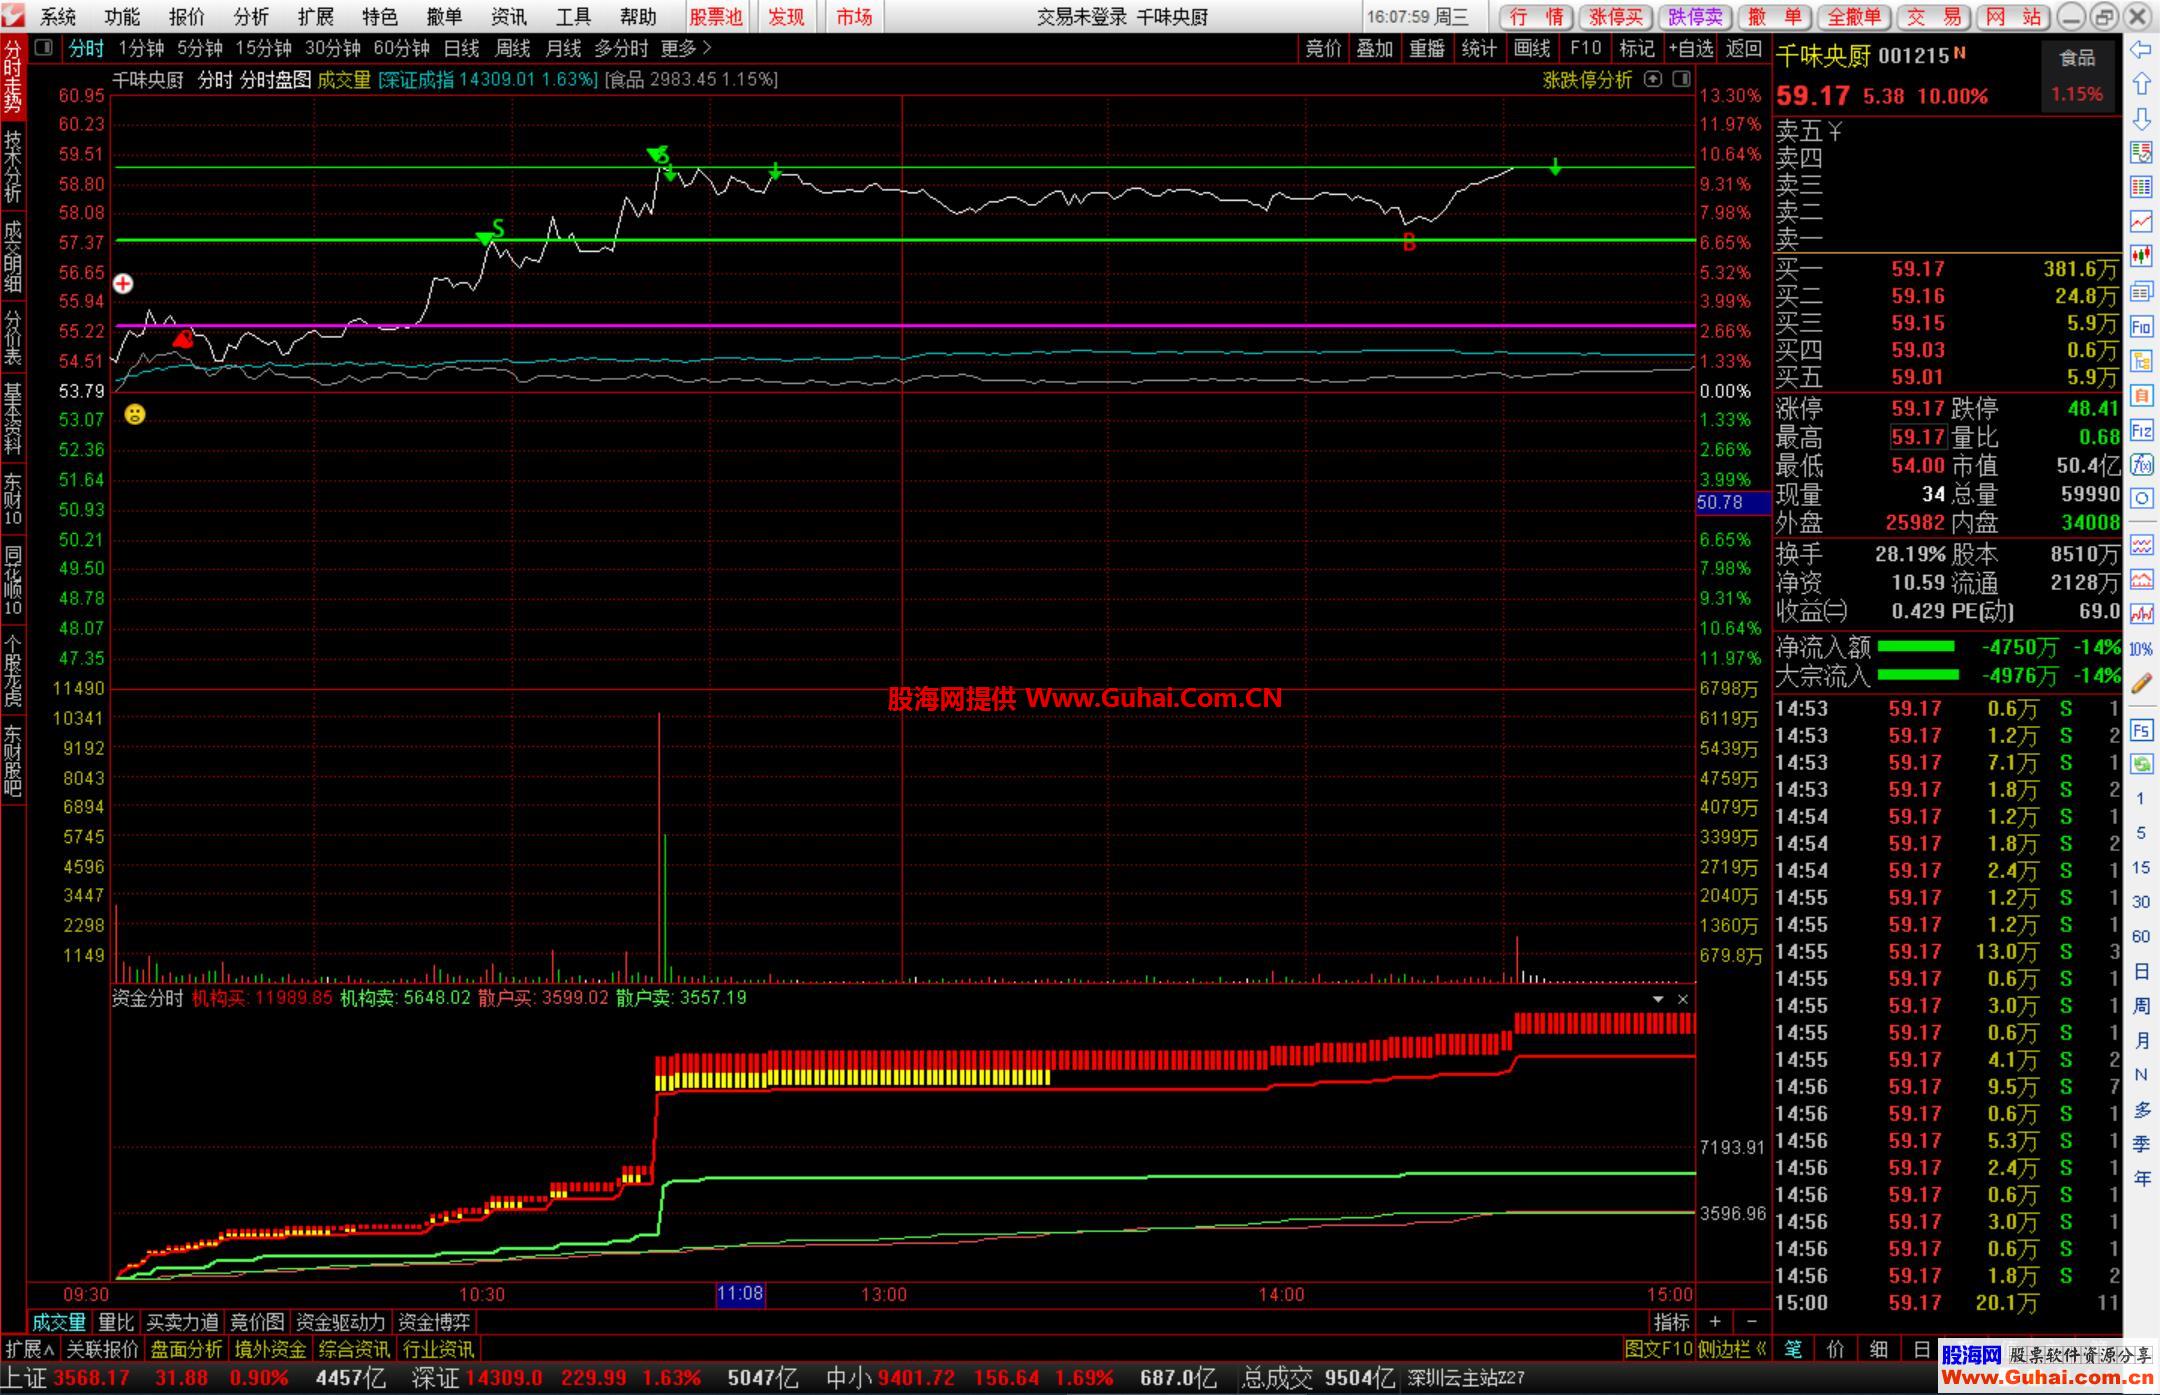Screen dimensions: 2160x1395
Task: Open the F12 icon in sidebar
Action: pos(2141,431)
